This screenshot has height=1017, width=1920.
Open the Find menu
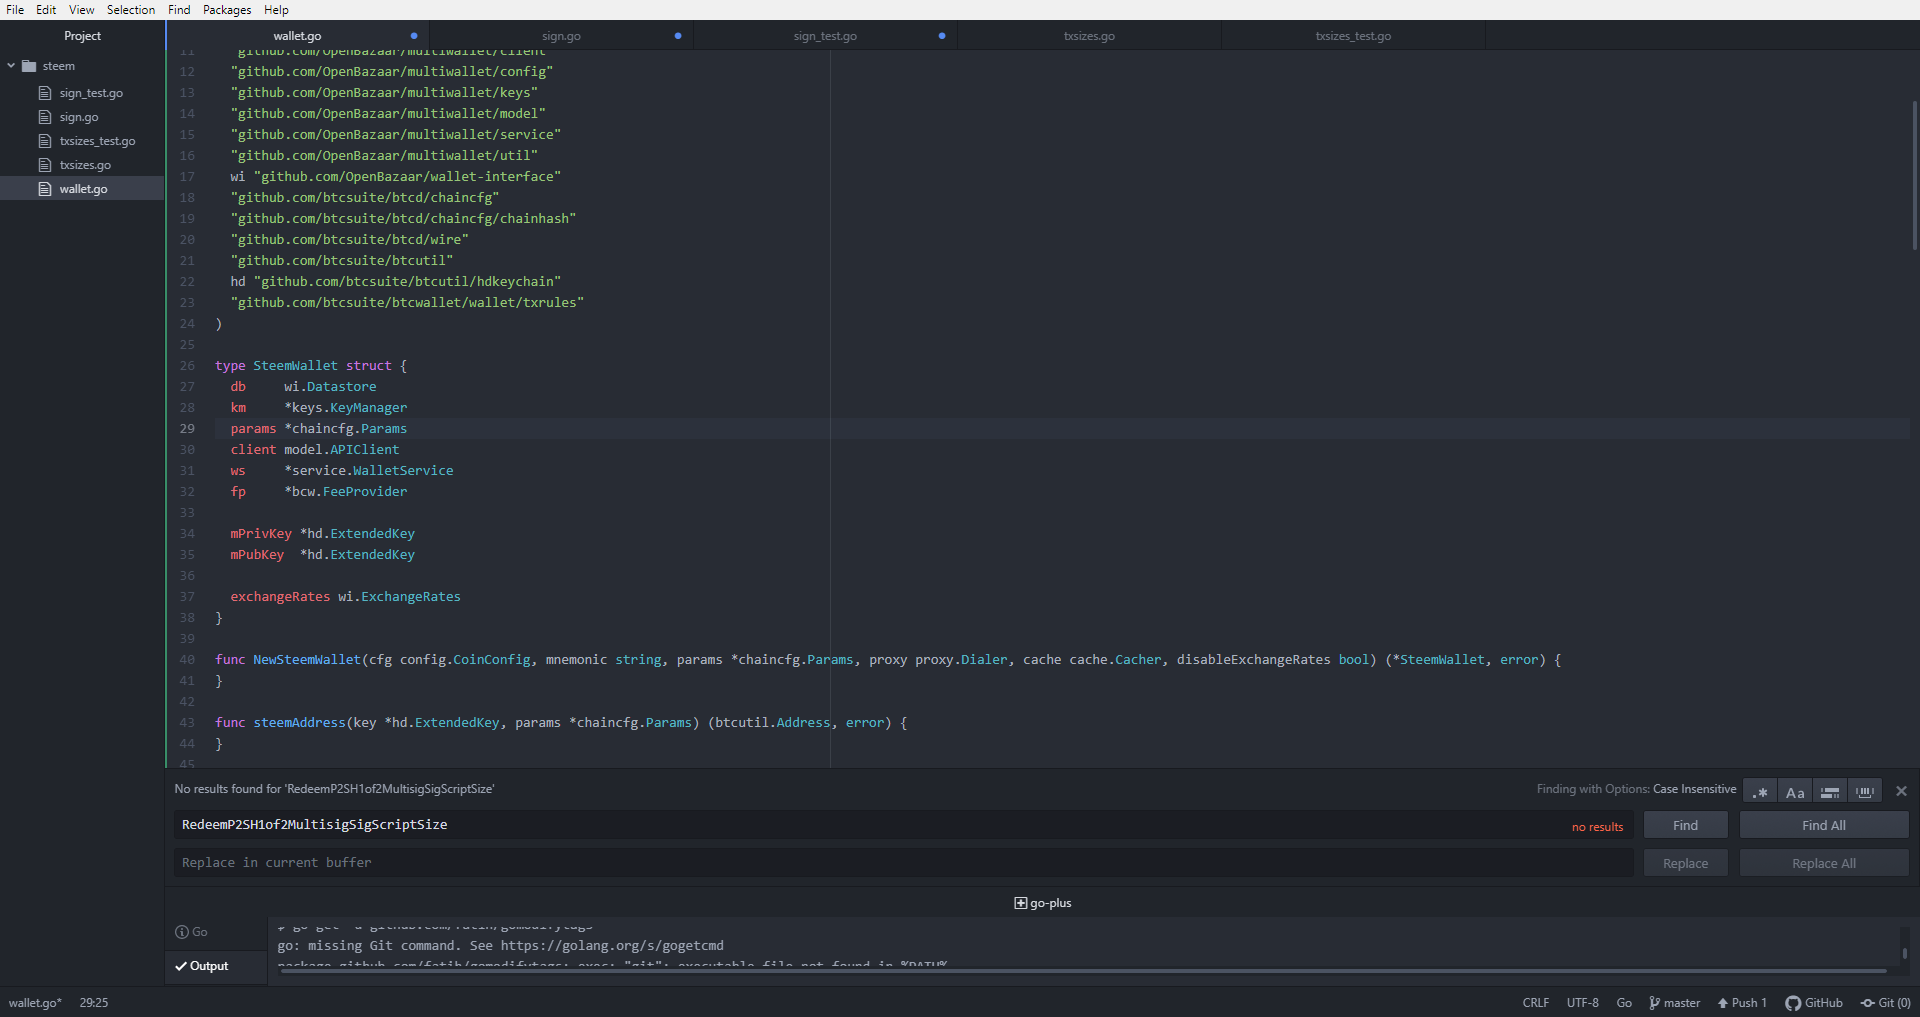[x=179, y=10]
